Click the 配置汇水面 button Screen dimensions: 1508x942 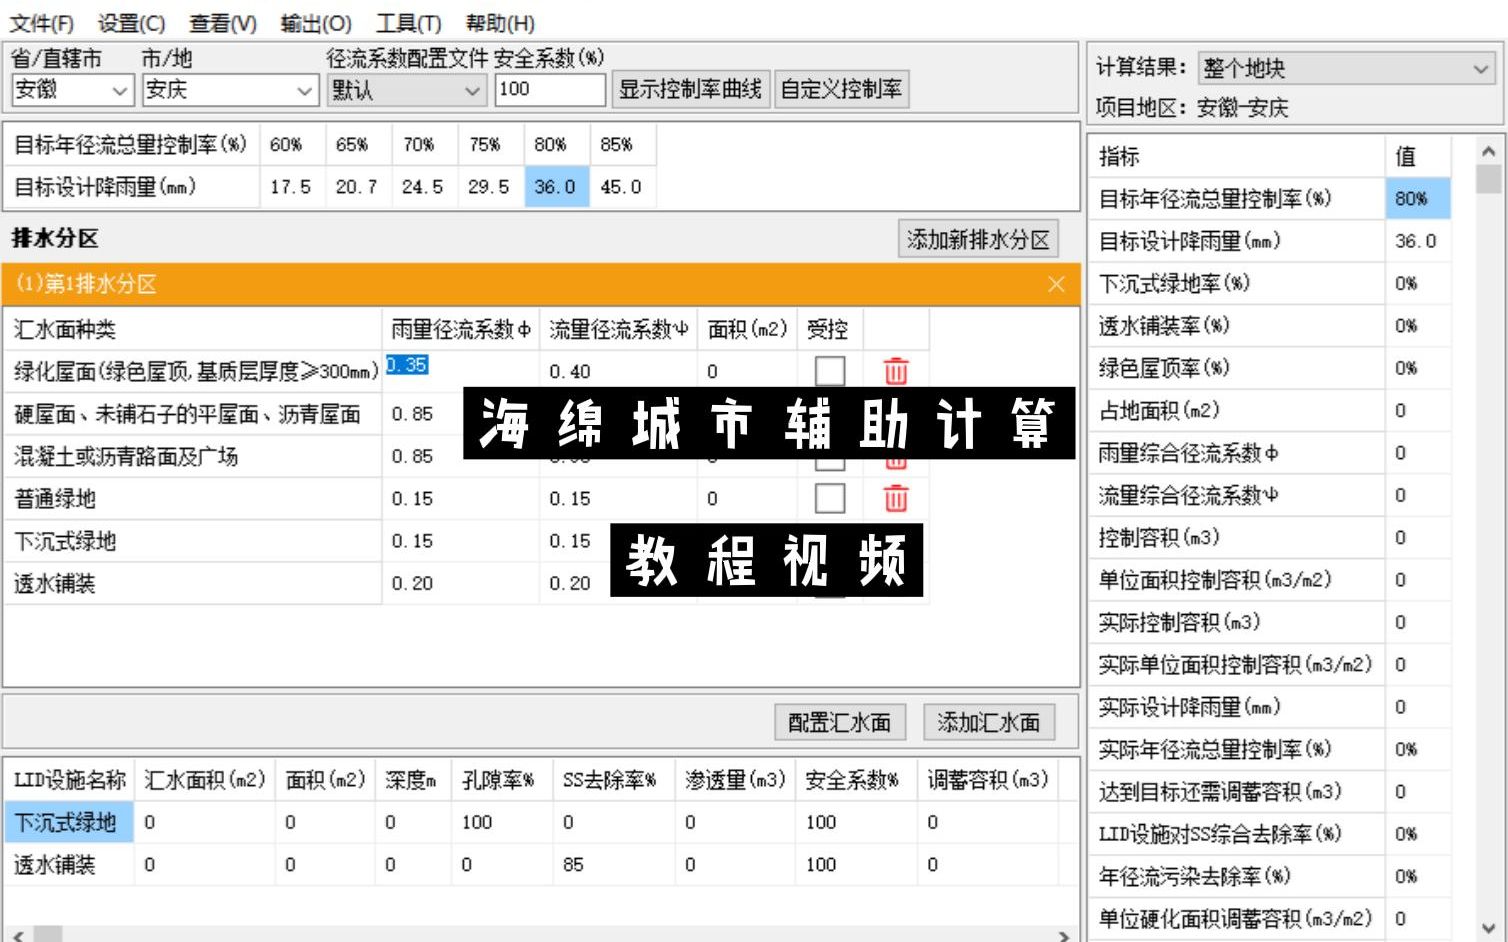(840, 722)
